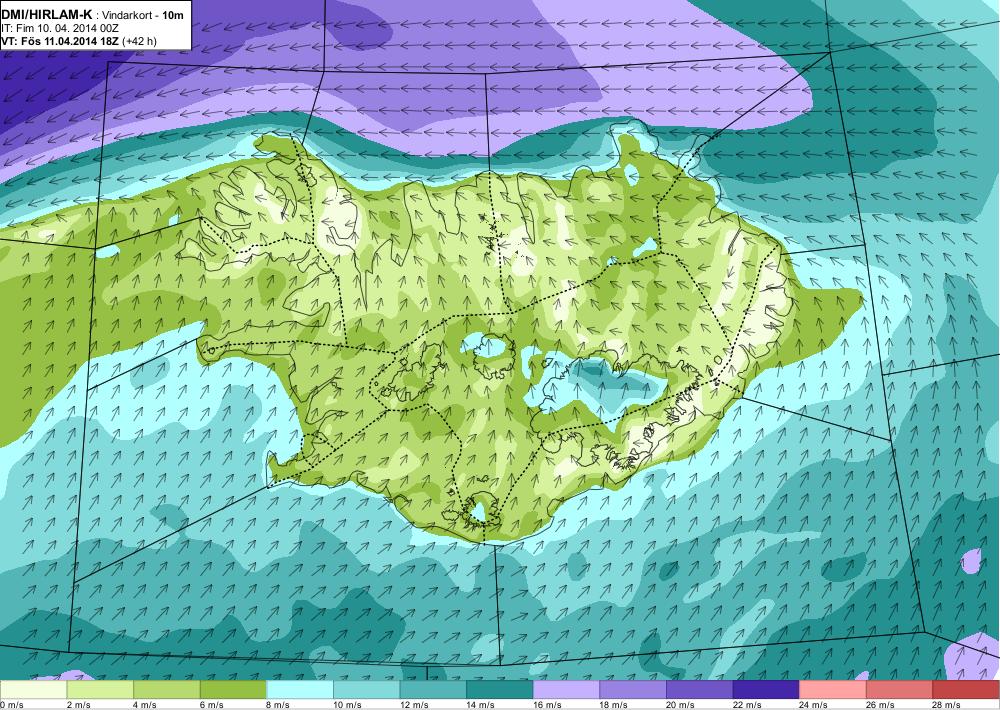Pick the legend swatch between 18 and 20 m/s
The image size is (1000, 710).
click(633, 690)
